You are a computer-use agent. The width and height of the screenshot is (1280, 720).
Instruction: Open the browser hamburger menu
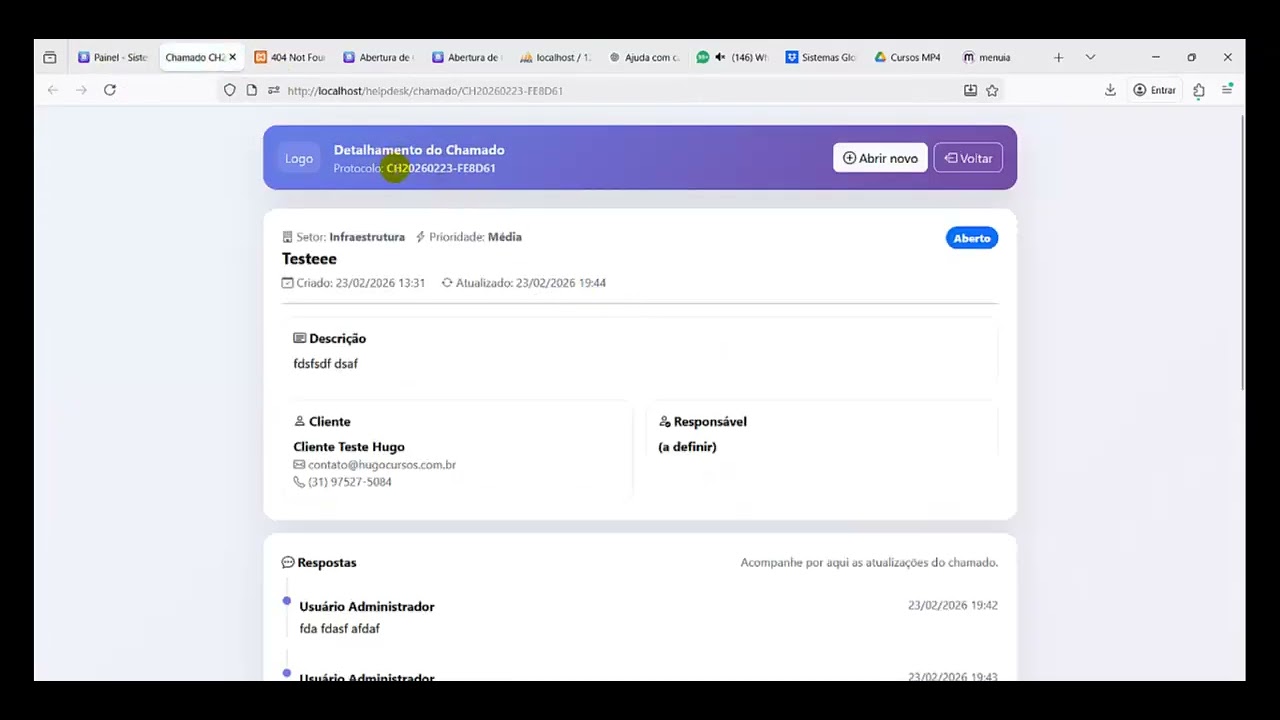point(1227,90)
